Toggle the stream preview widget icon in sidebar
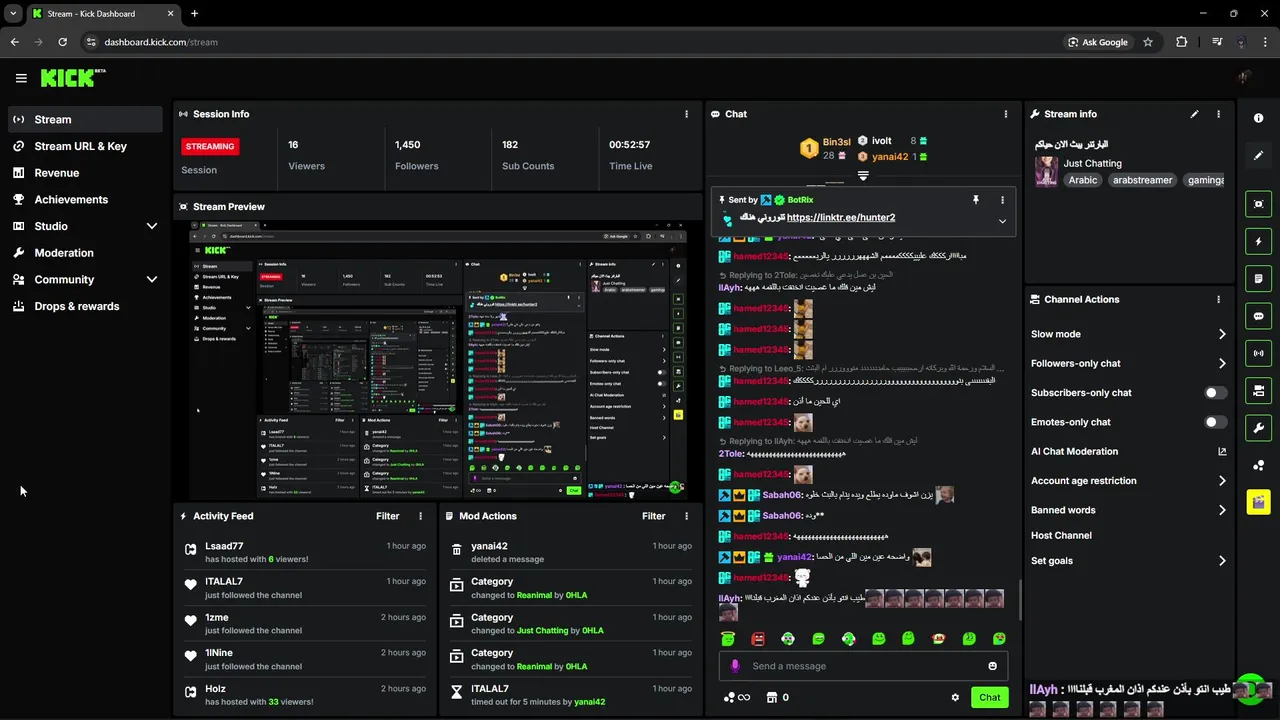1280x720 pixels. coord(1258,204)
